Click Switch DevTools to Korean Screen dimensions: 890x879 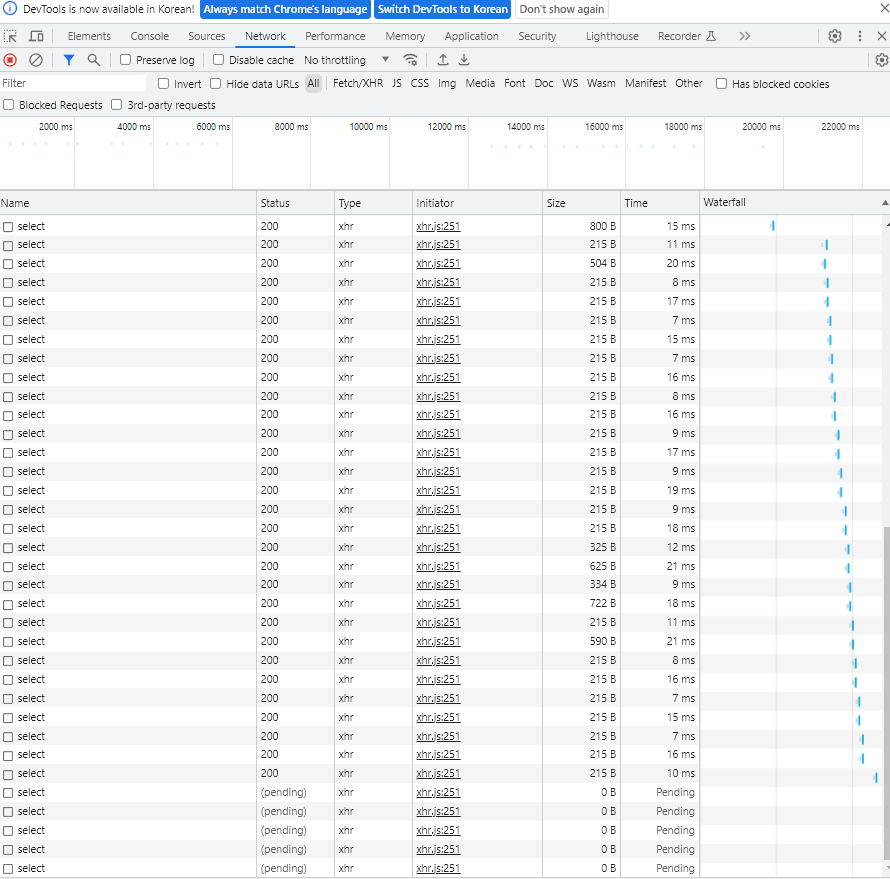443,9
